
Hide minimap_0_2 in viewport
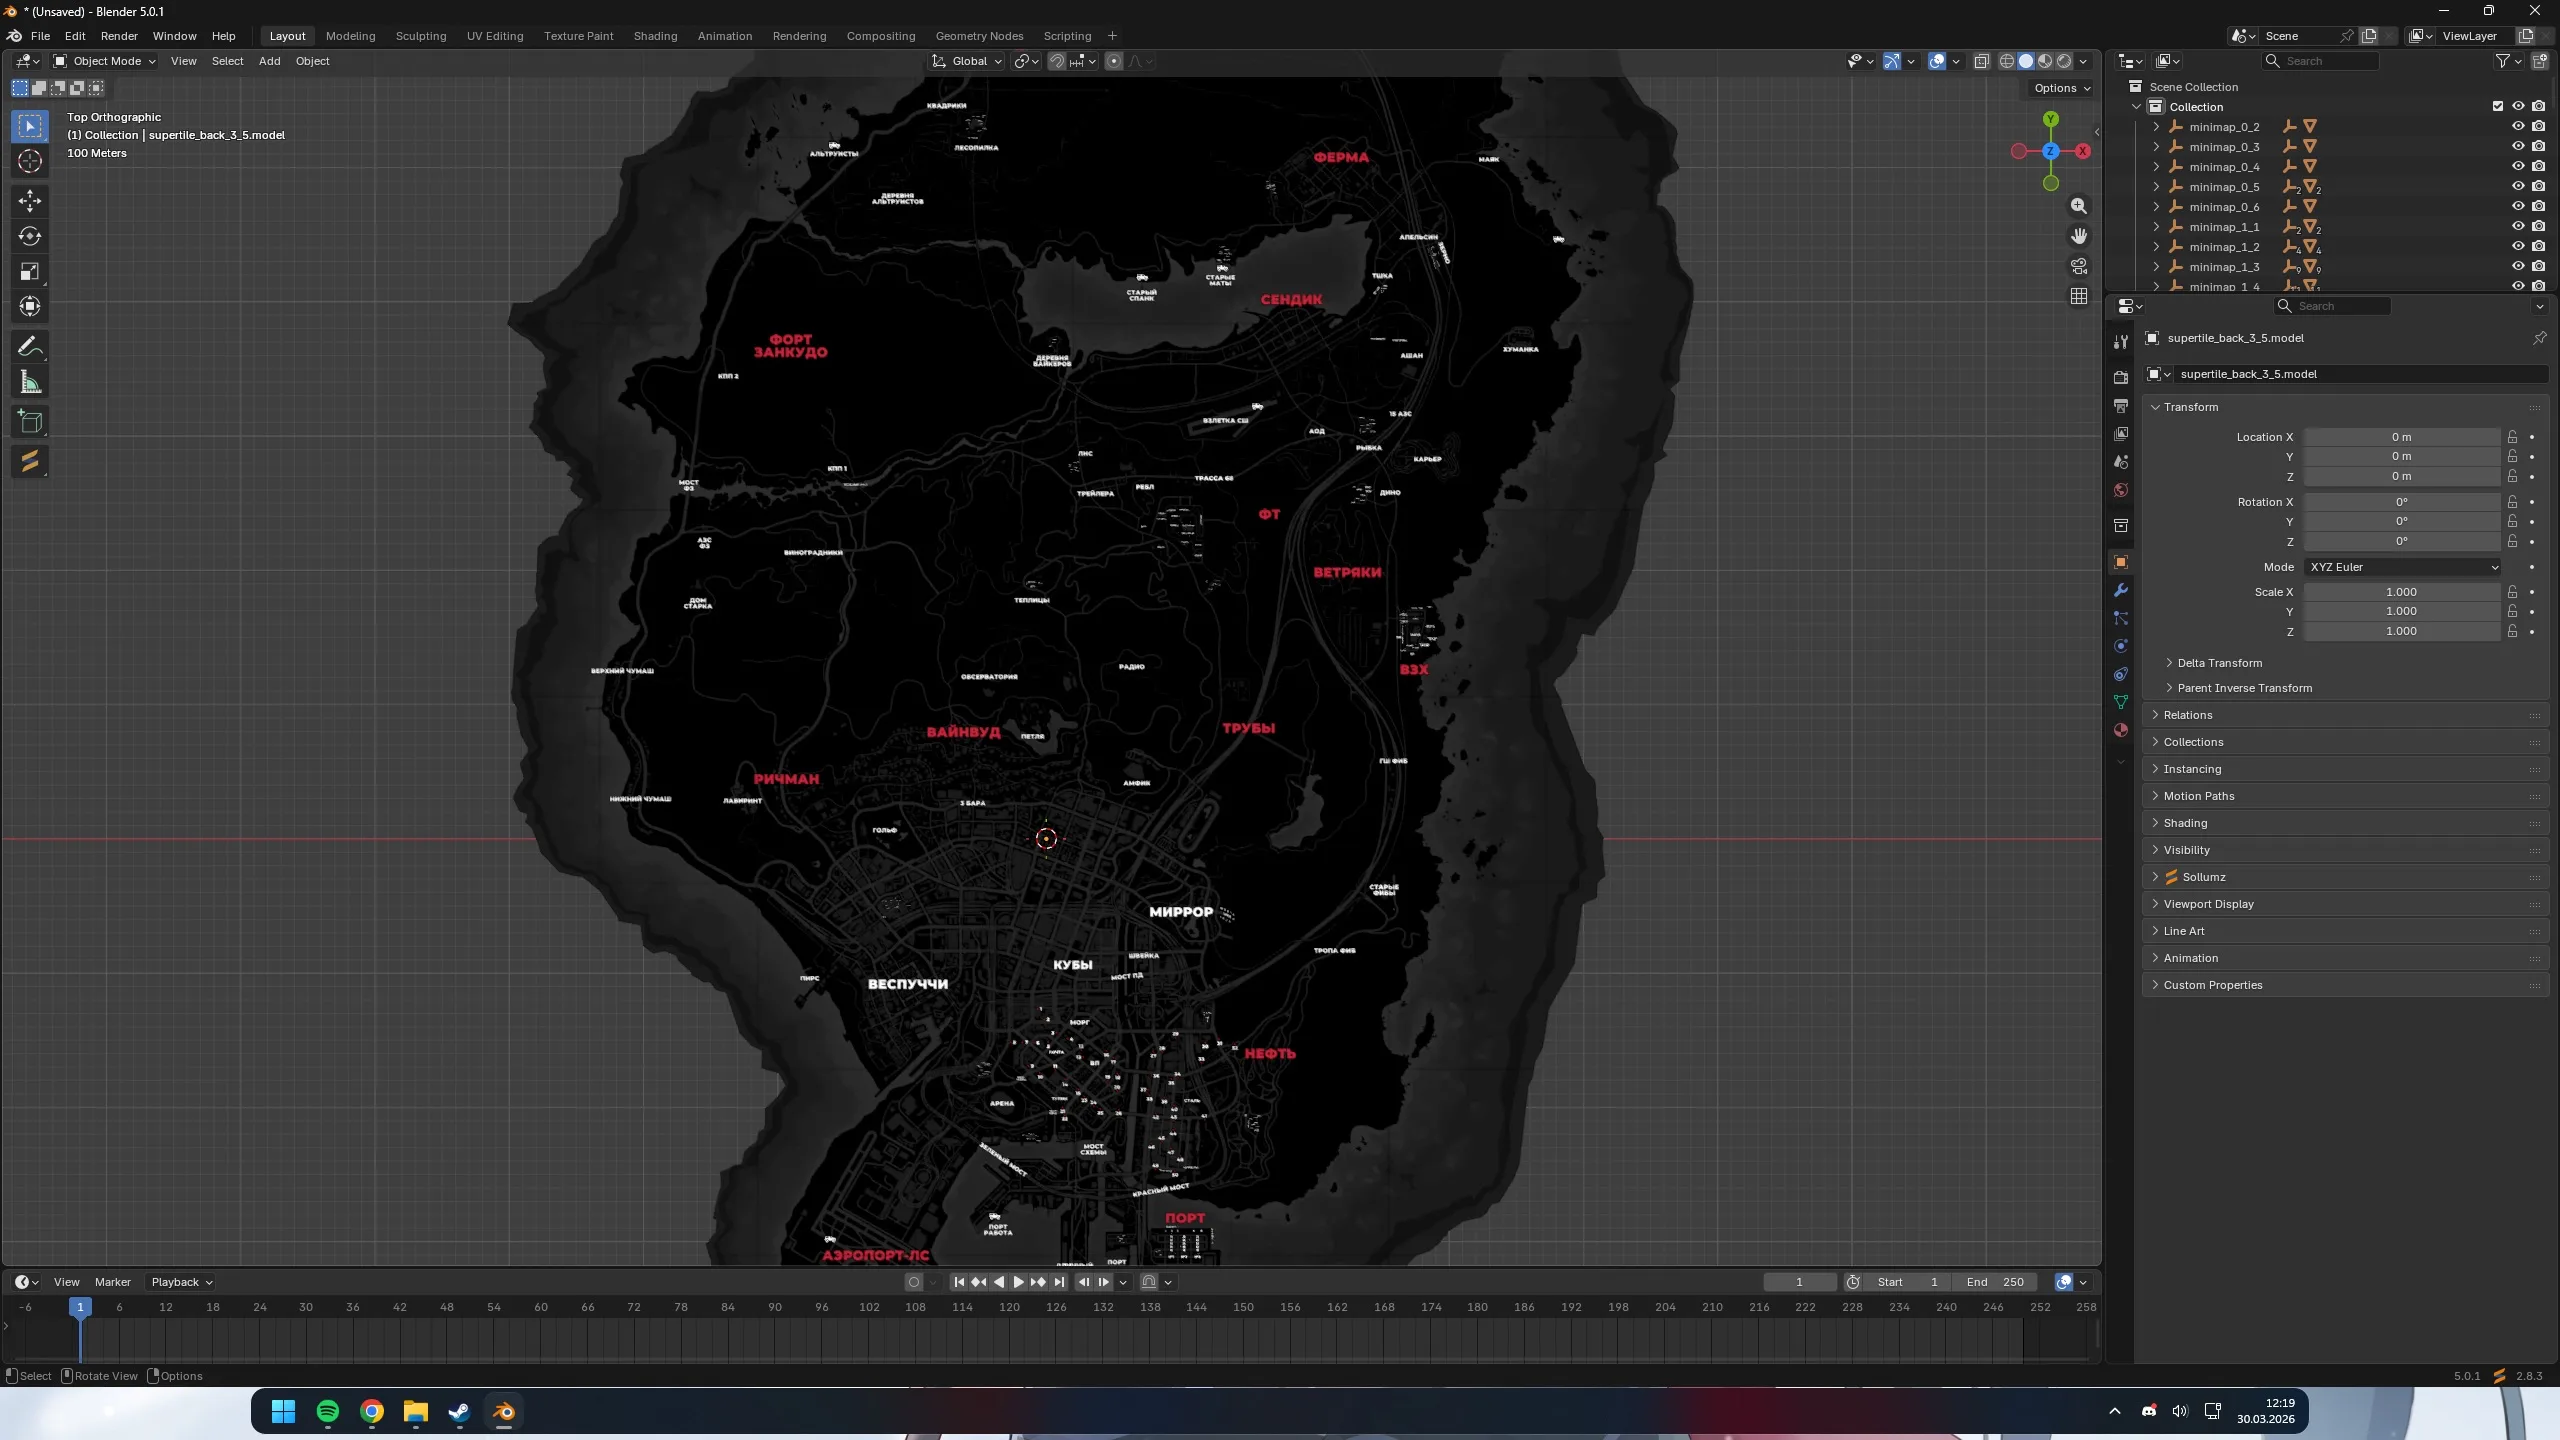2518,127
